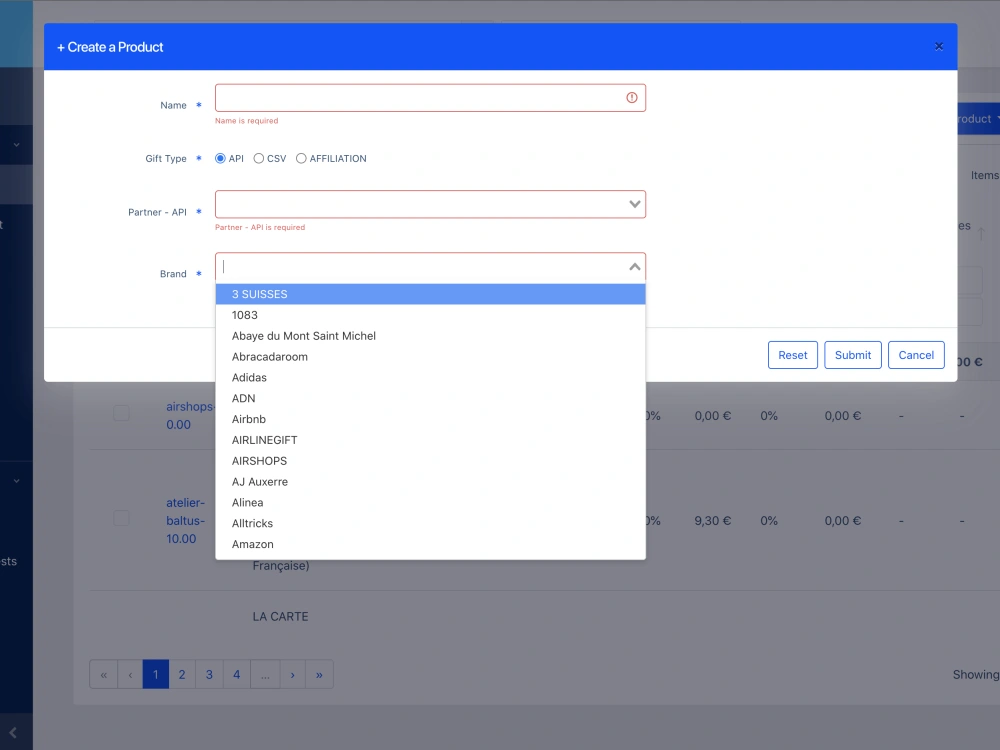Click the Reset button
The image size is (1000, 750).
(793, 355)
